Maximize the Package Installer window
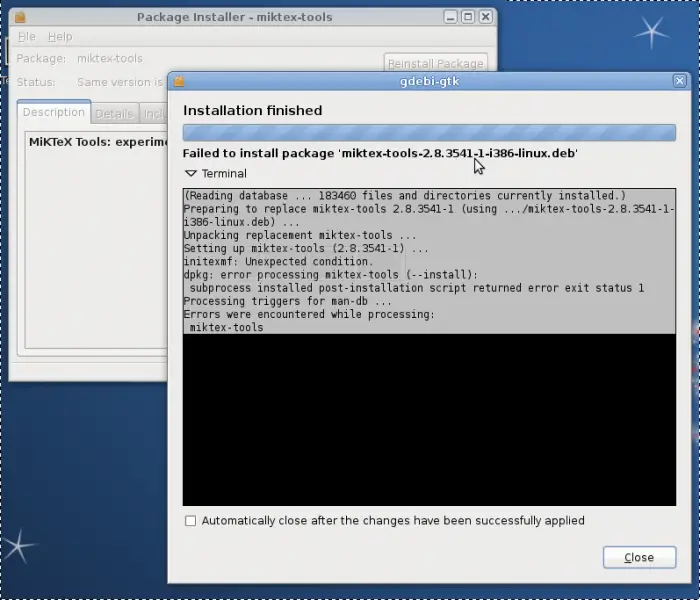Image resolution: width=700 pixels, height=600 pixels. 468,17
